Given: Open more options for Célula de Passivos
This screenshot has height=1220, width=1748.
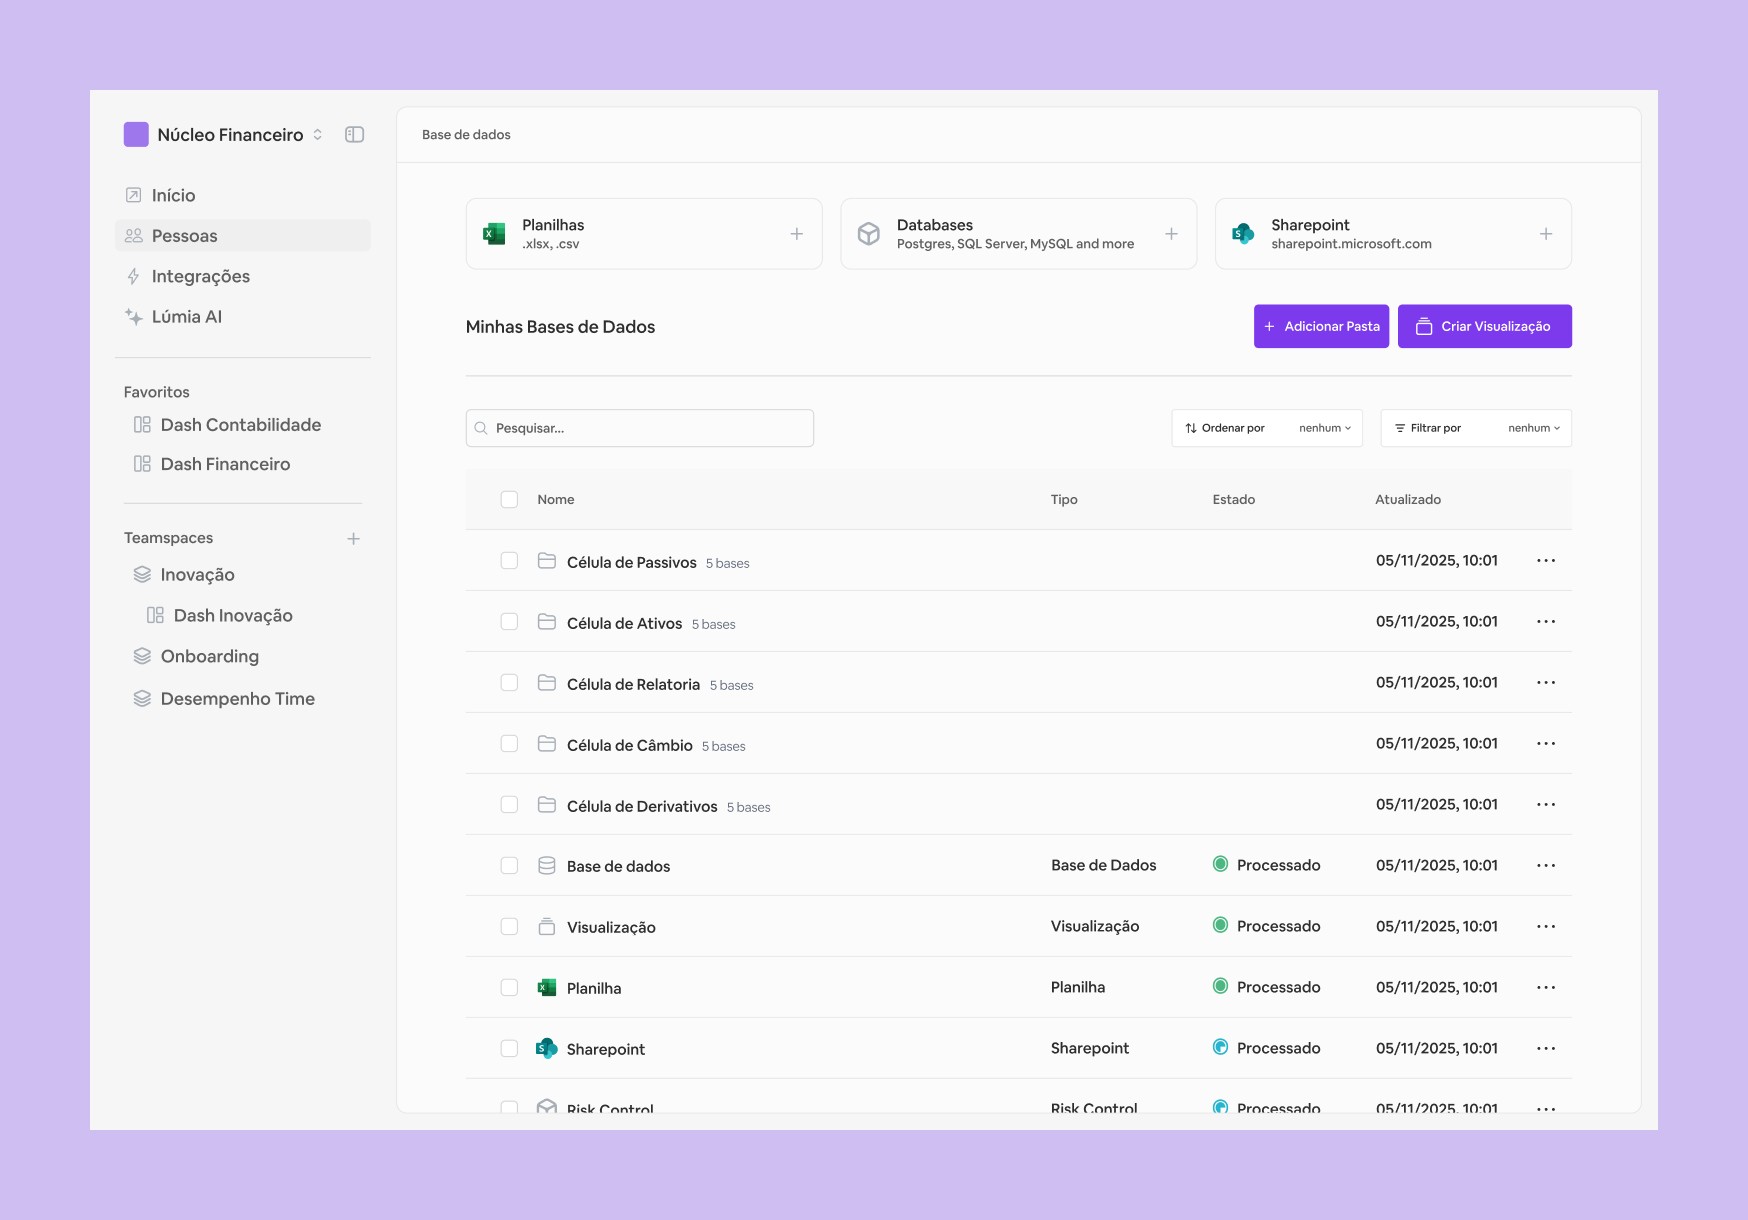Looking at the screenshot, I should click(1546, 561).
